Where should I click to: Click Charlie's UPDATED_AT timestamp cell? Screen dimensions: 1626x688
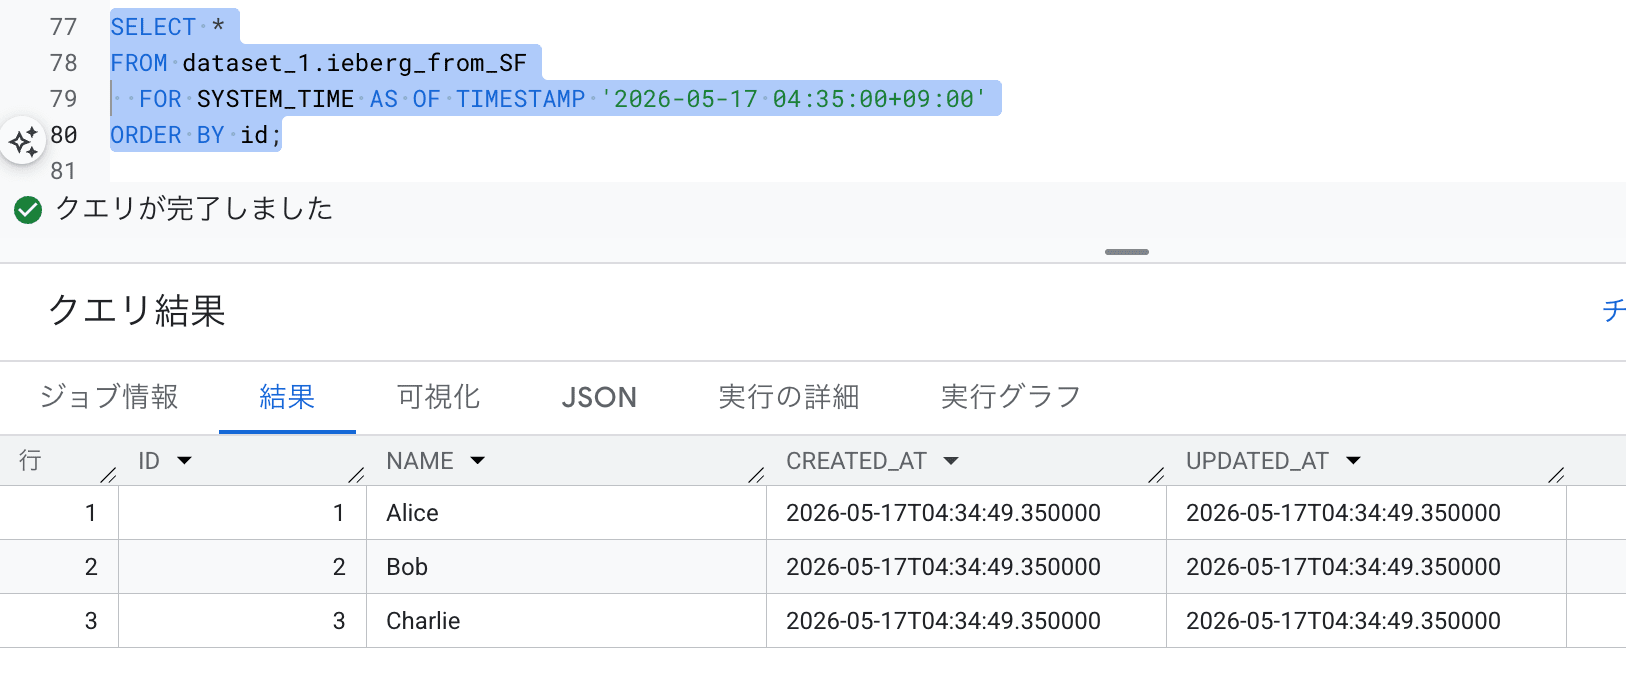tap(1366, 621)
